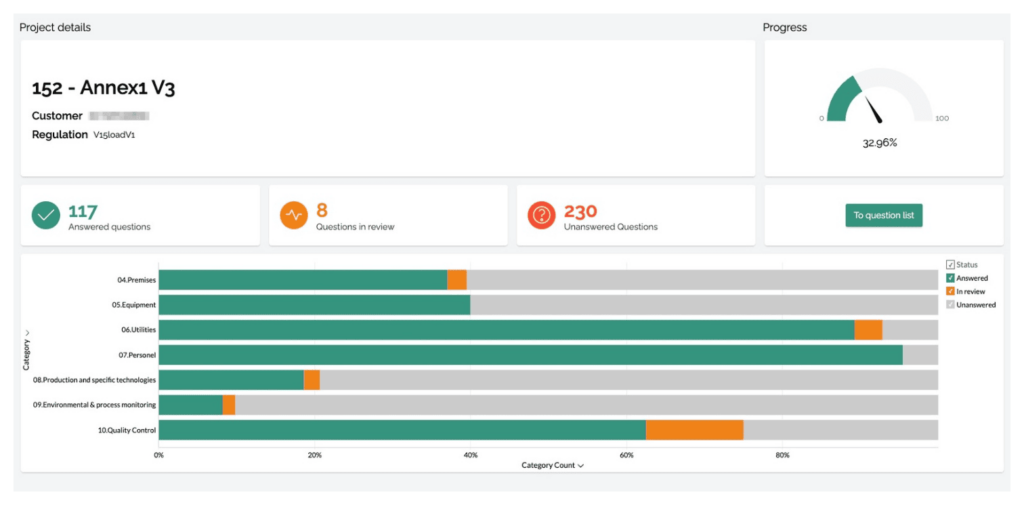Click the red Unanswered Questions question-mark icon
1024x505 pixels.
click(x=541, y=216)
